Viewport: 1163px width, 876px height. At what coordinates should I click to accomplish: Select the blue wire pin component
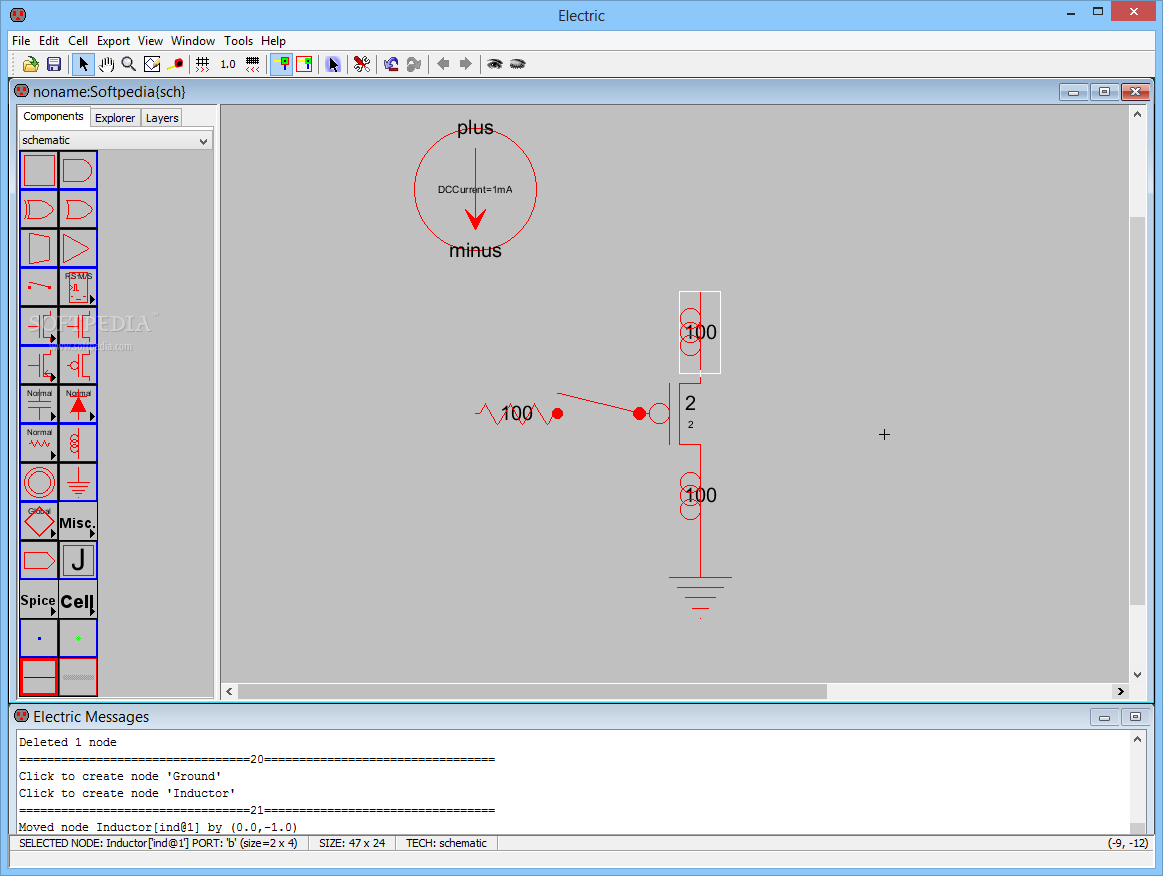39,638
